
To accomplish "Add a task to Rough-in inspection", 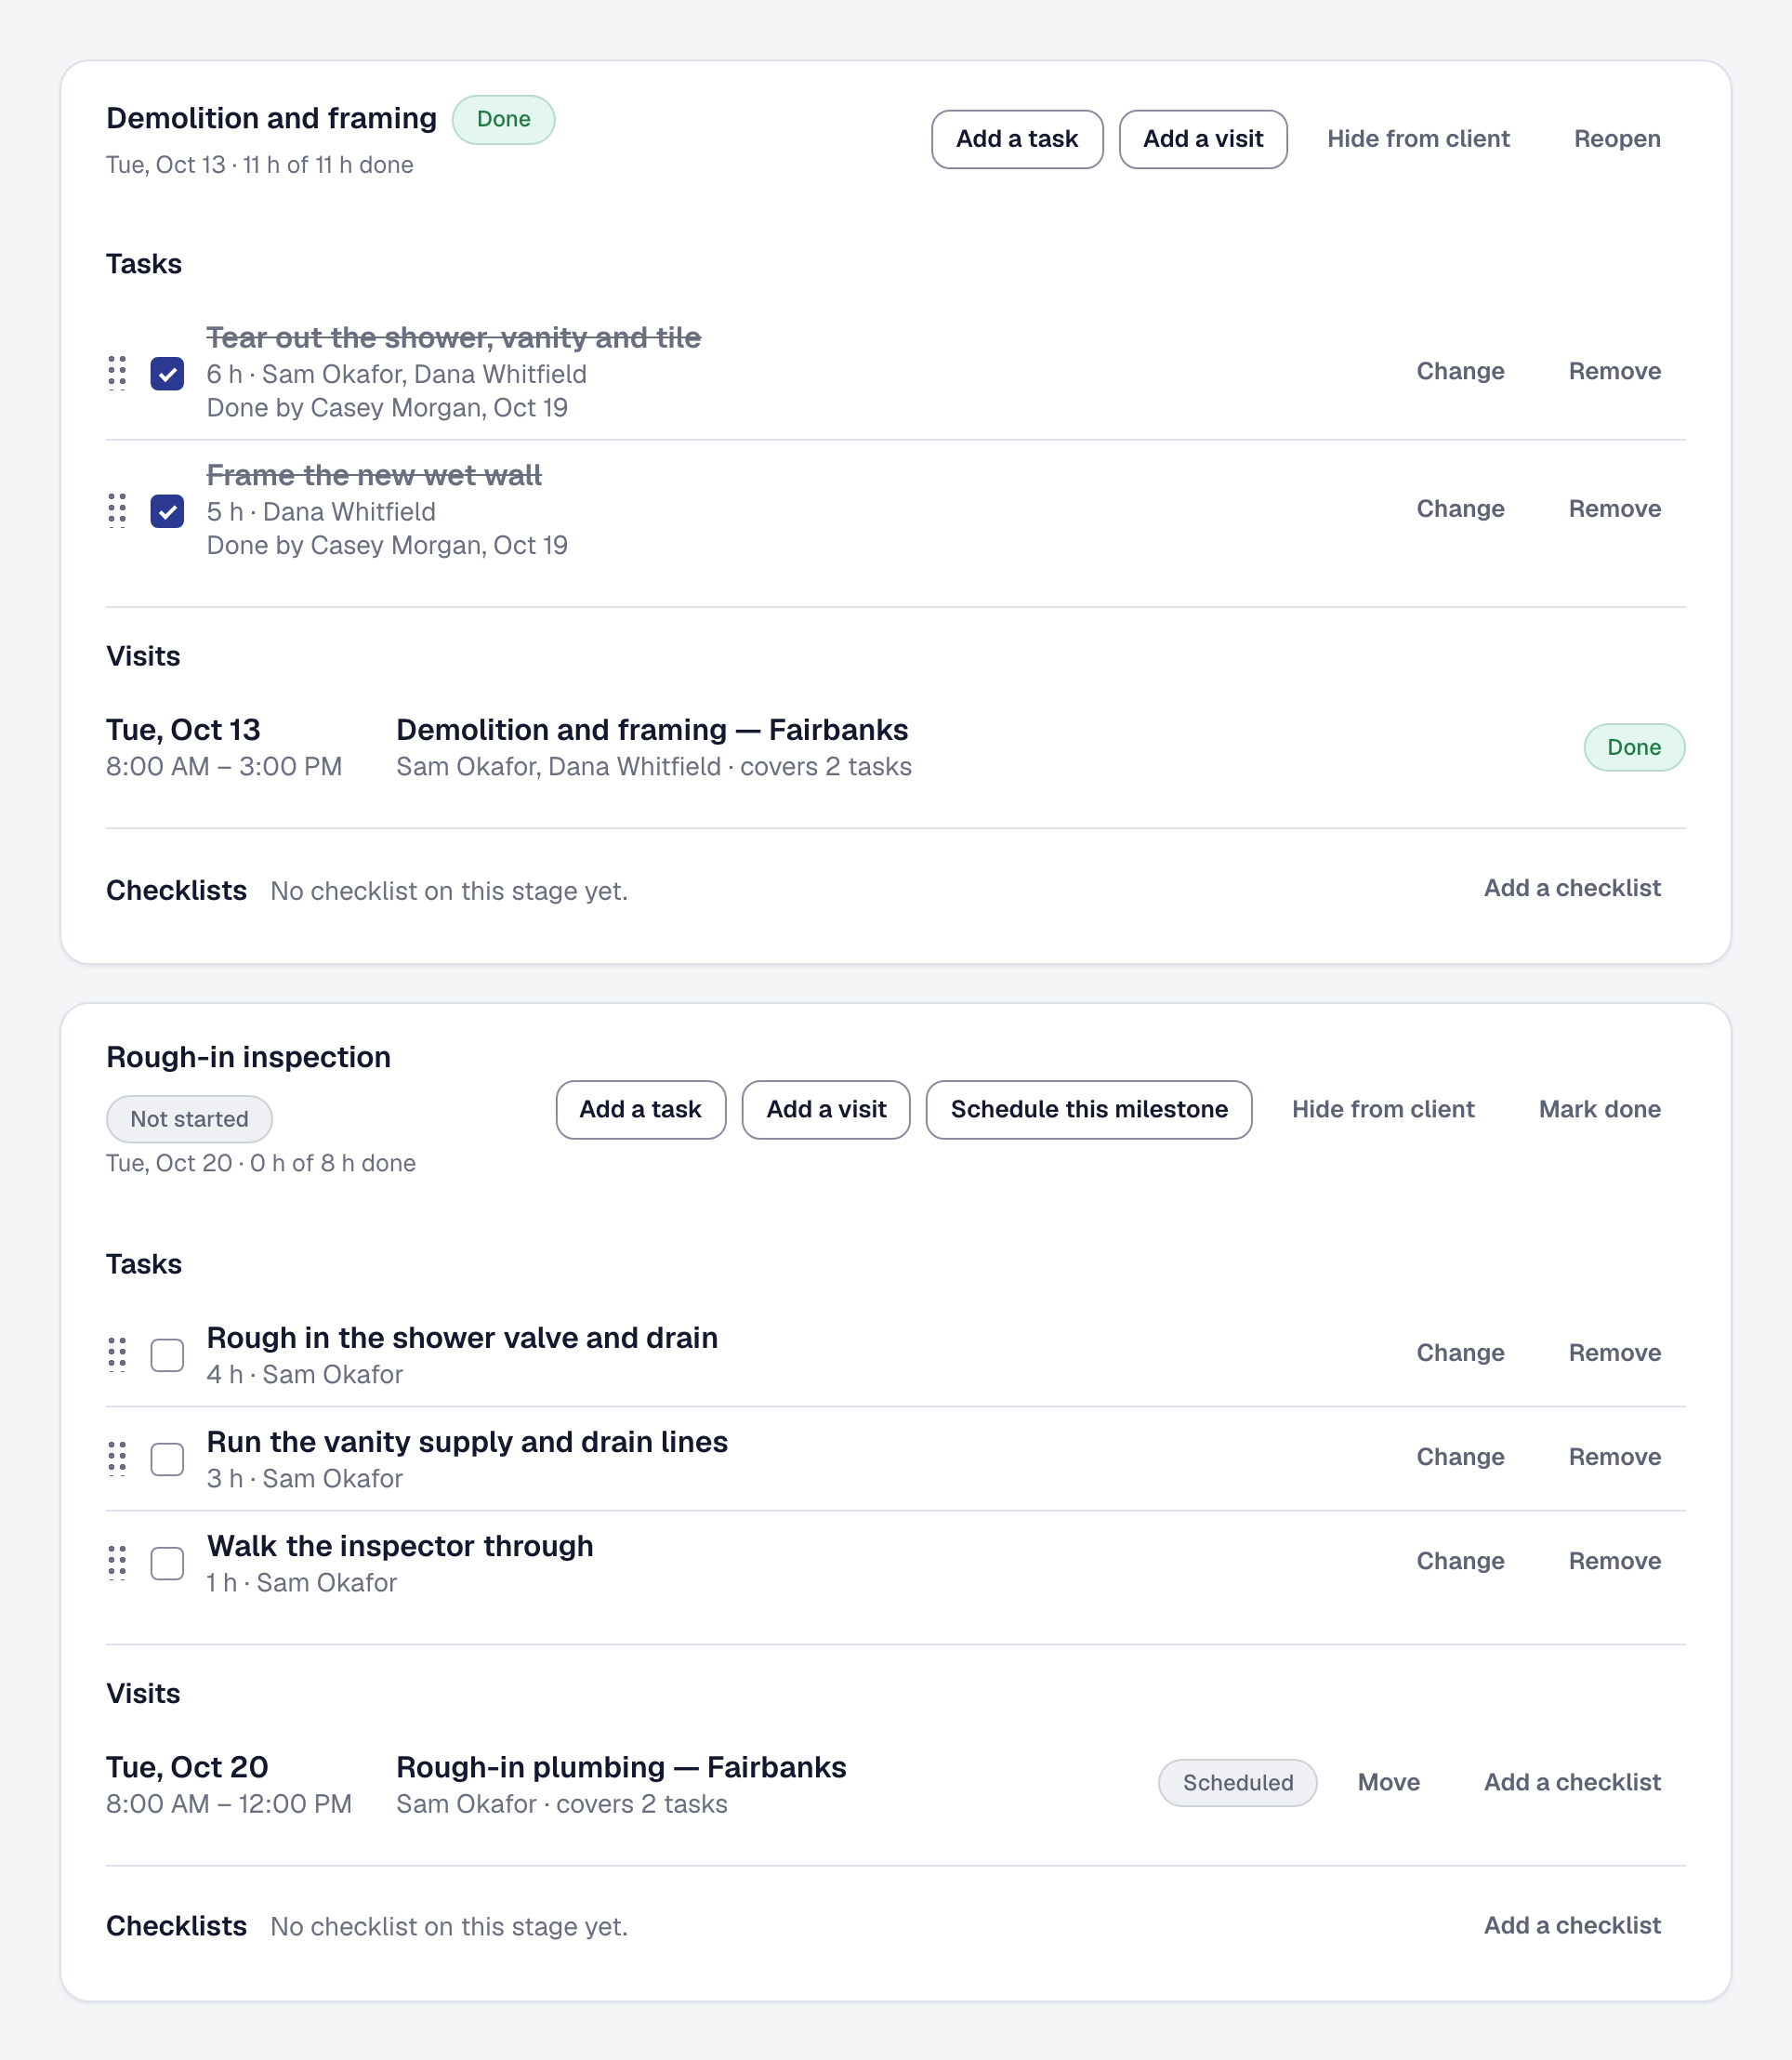I will [x=641, y=1109].
